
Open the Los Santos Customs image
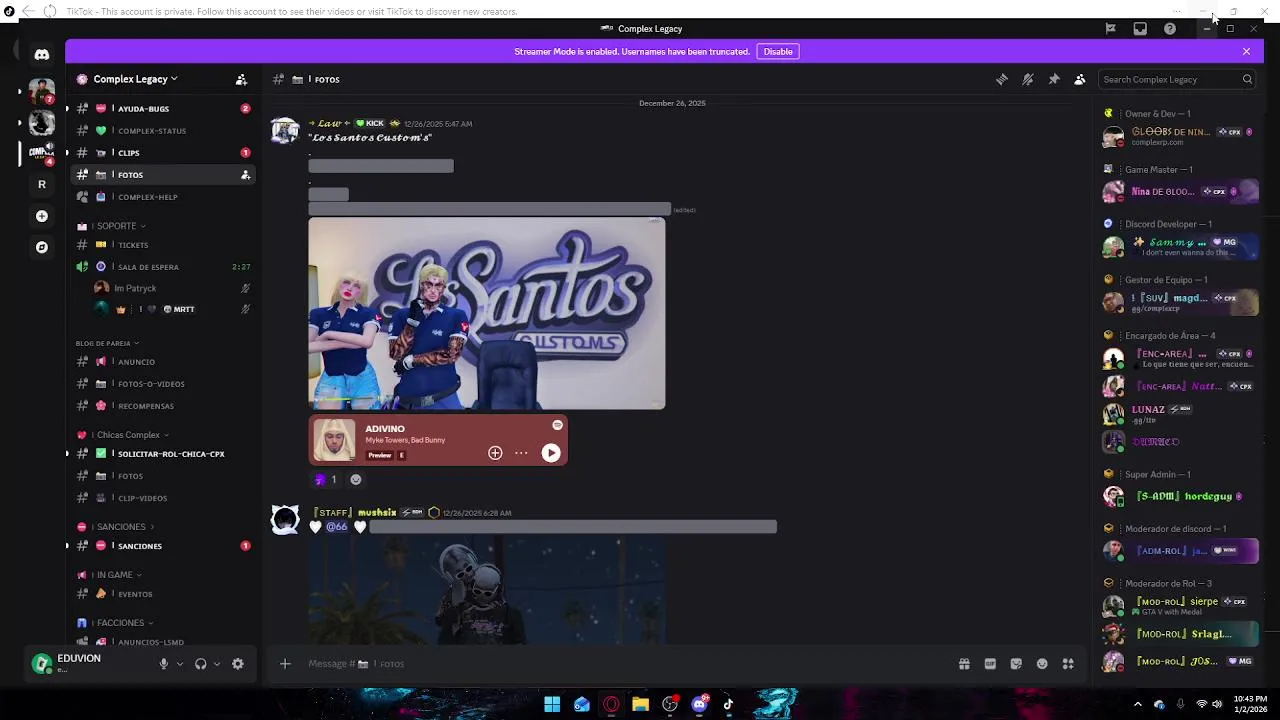coord(487,314)
